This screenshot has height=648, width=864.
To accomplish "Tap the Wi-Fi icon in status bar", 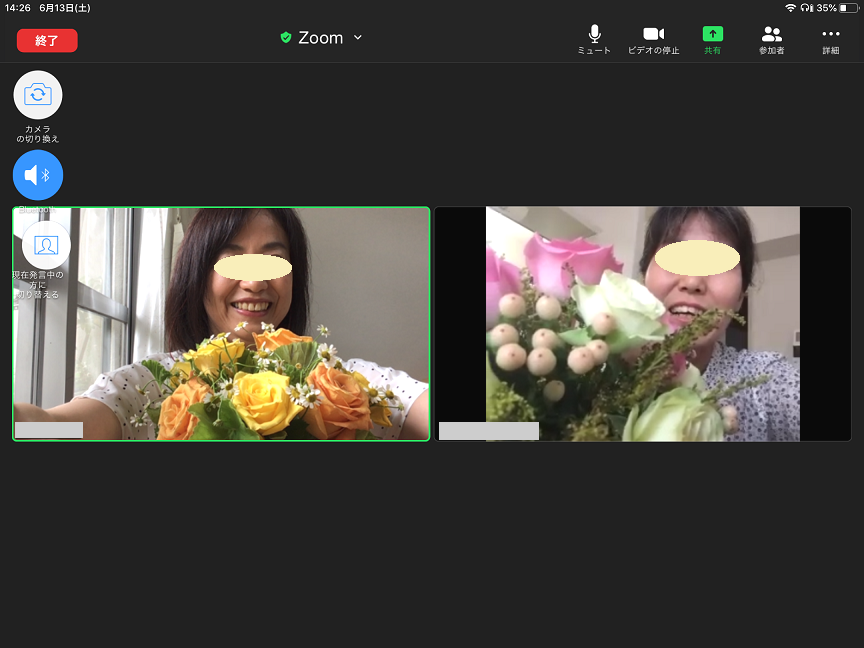I will [790, 7].
